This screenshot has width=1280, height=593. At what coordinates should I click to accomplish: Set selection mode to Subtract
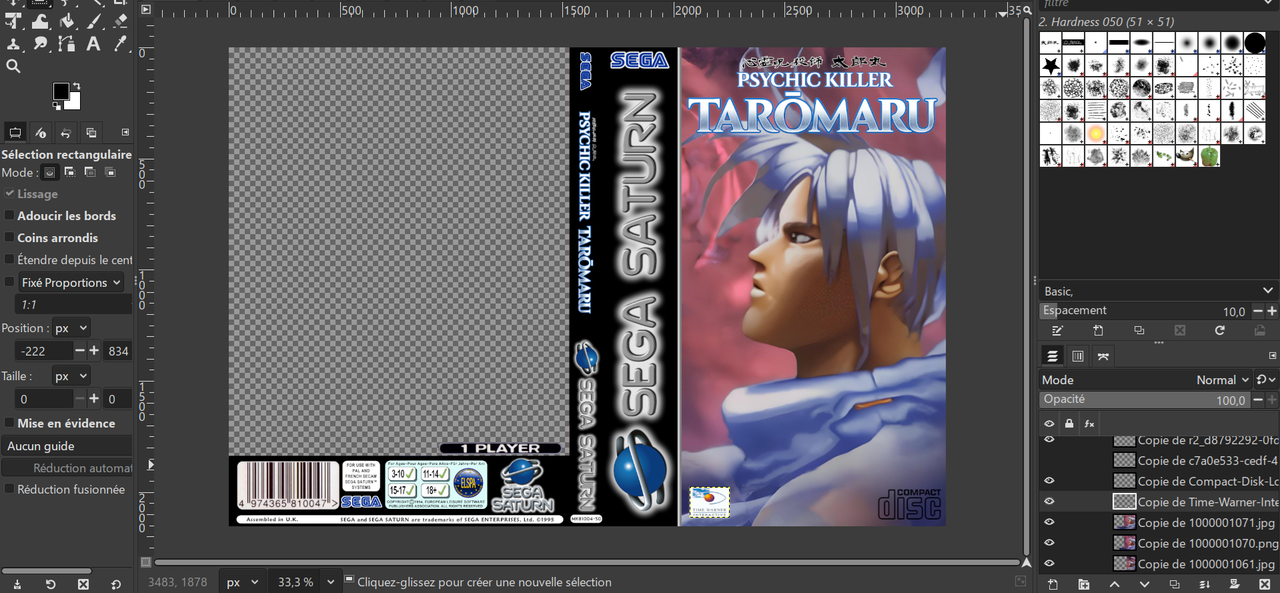(89, 172)
